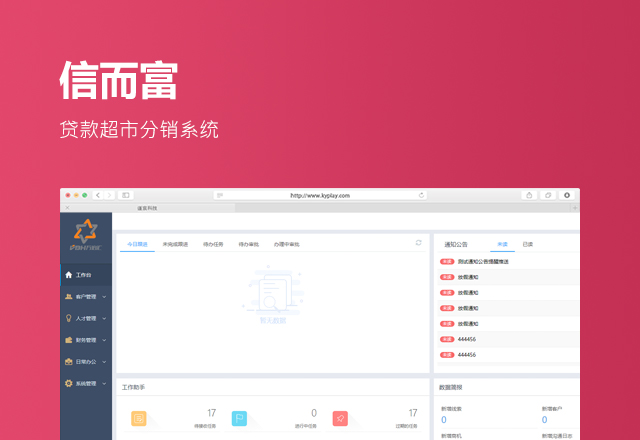Open the first 444456 notification
The height and width of the screenshot is (440, 640).
coord(467,339)
